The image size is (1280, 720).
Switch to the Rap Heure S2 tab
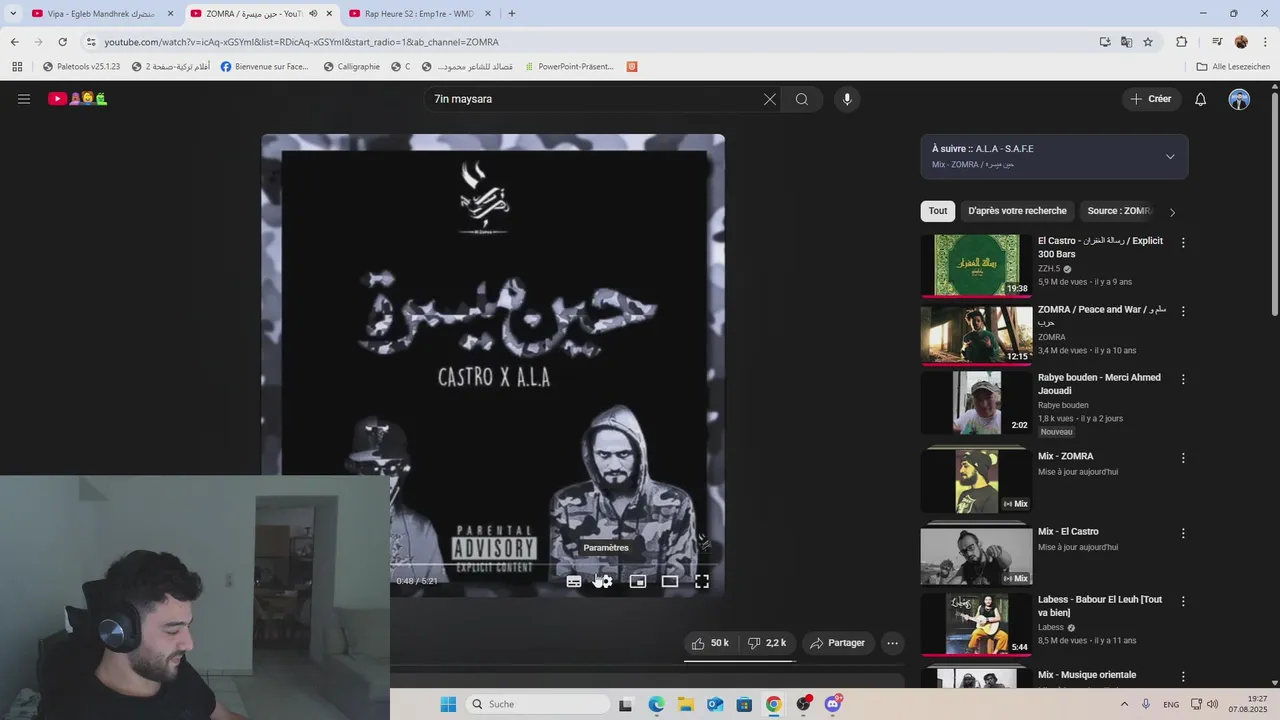(x=419, y=14)
